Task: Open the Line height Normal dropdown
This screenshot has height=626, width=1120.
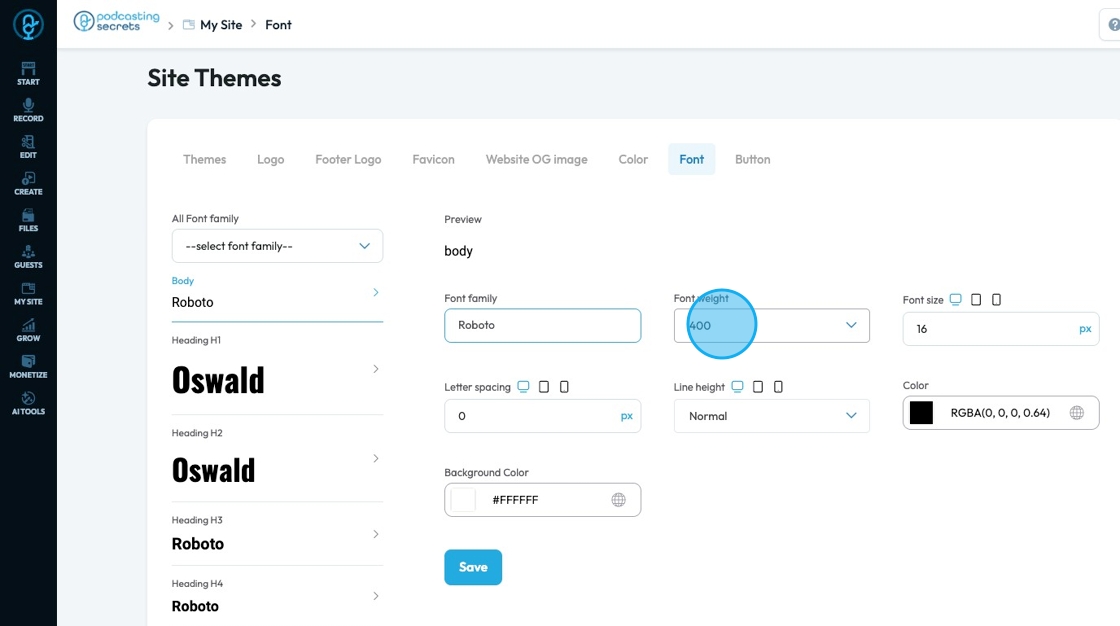Action: tap(771, 416)
